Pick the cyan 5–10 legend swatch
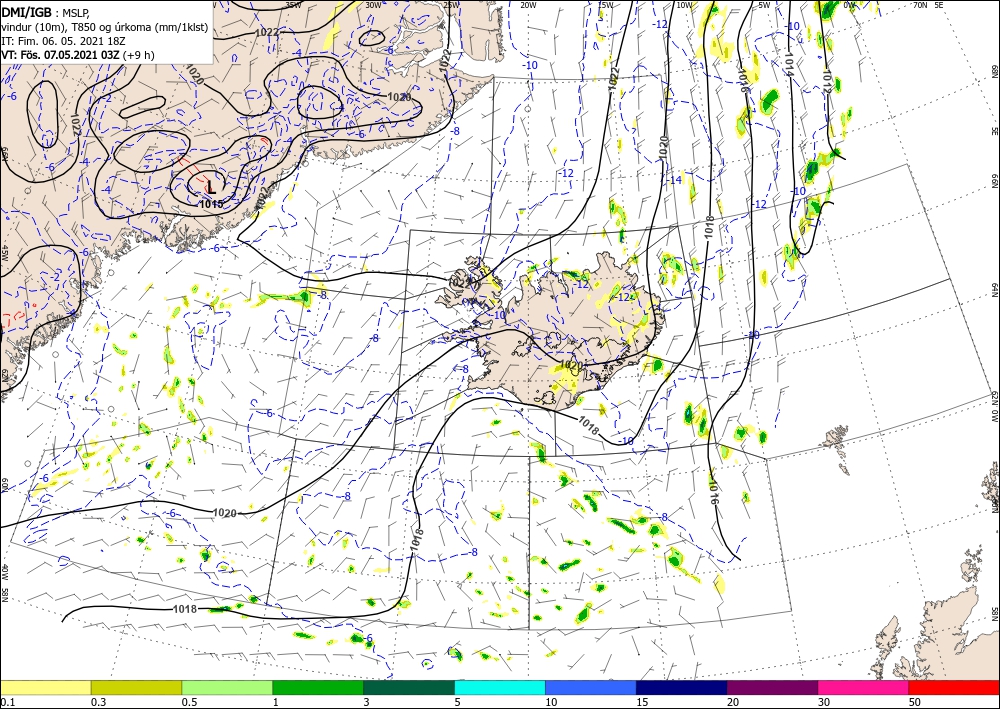 click(x=500, y=687)
